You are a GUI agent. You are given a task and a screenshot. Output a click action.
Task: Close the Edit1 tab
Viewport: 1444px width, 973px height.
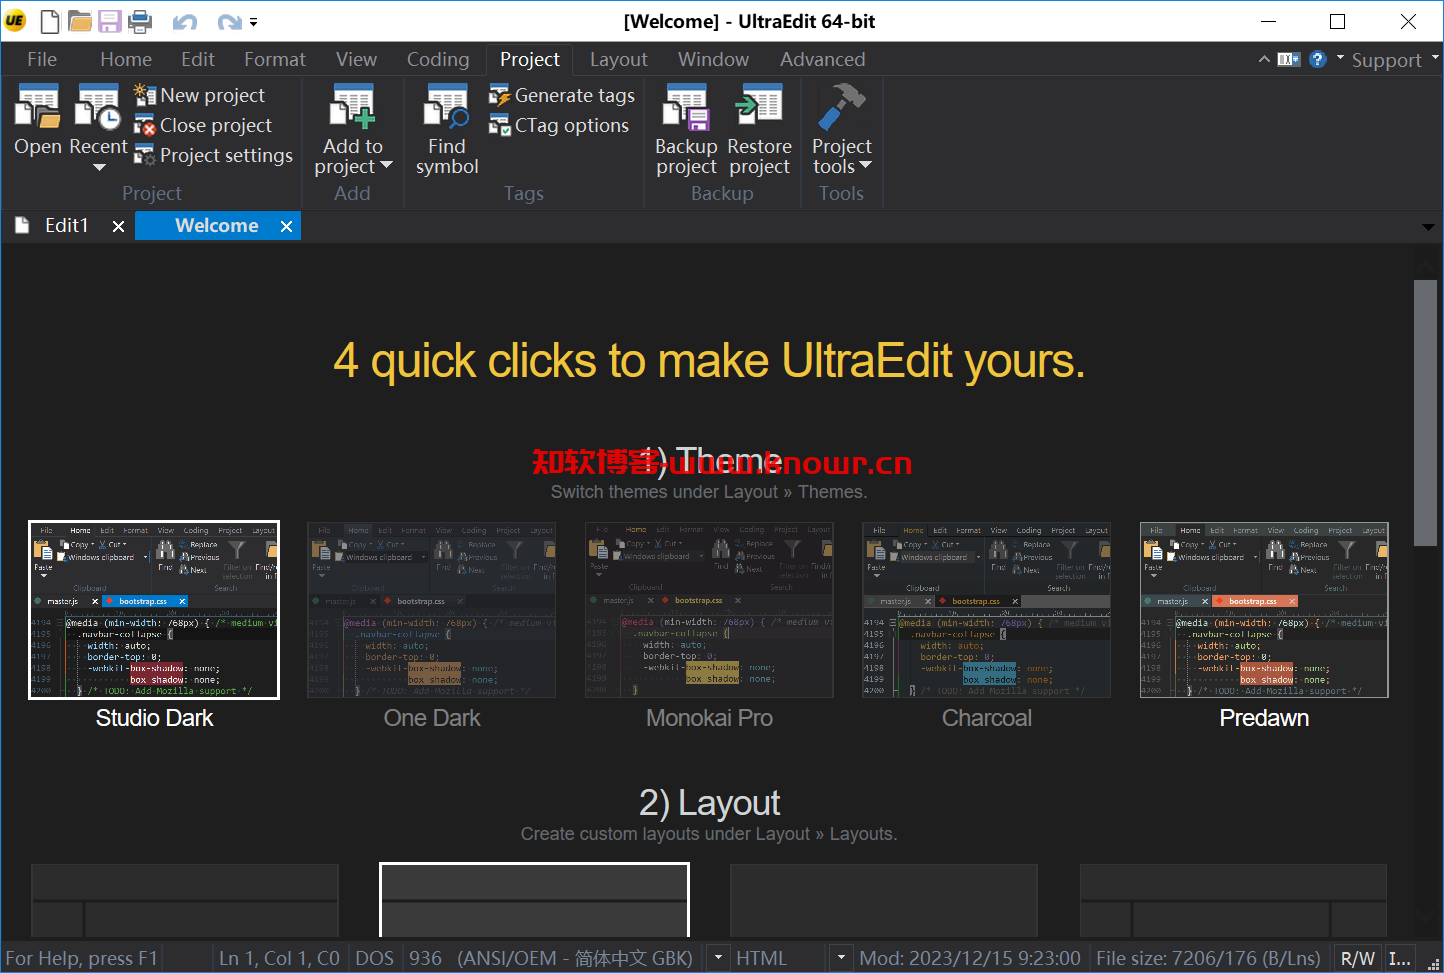click(x=118, y=227)
